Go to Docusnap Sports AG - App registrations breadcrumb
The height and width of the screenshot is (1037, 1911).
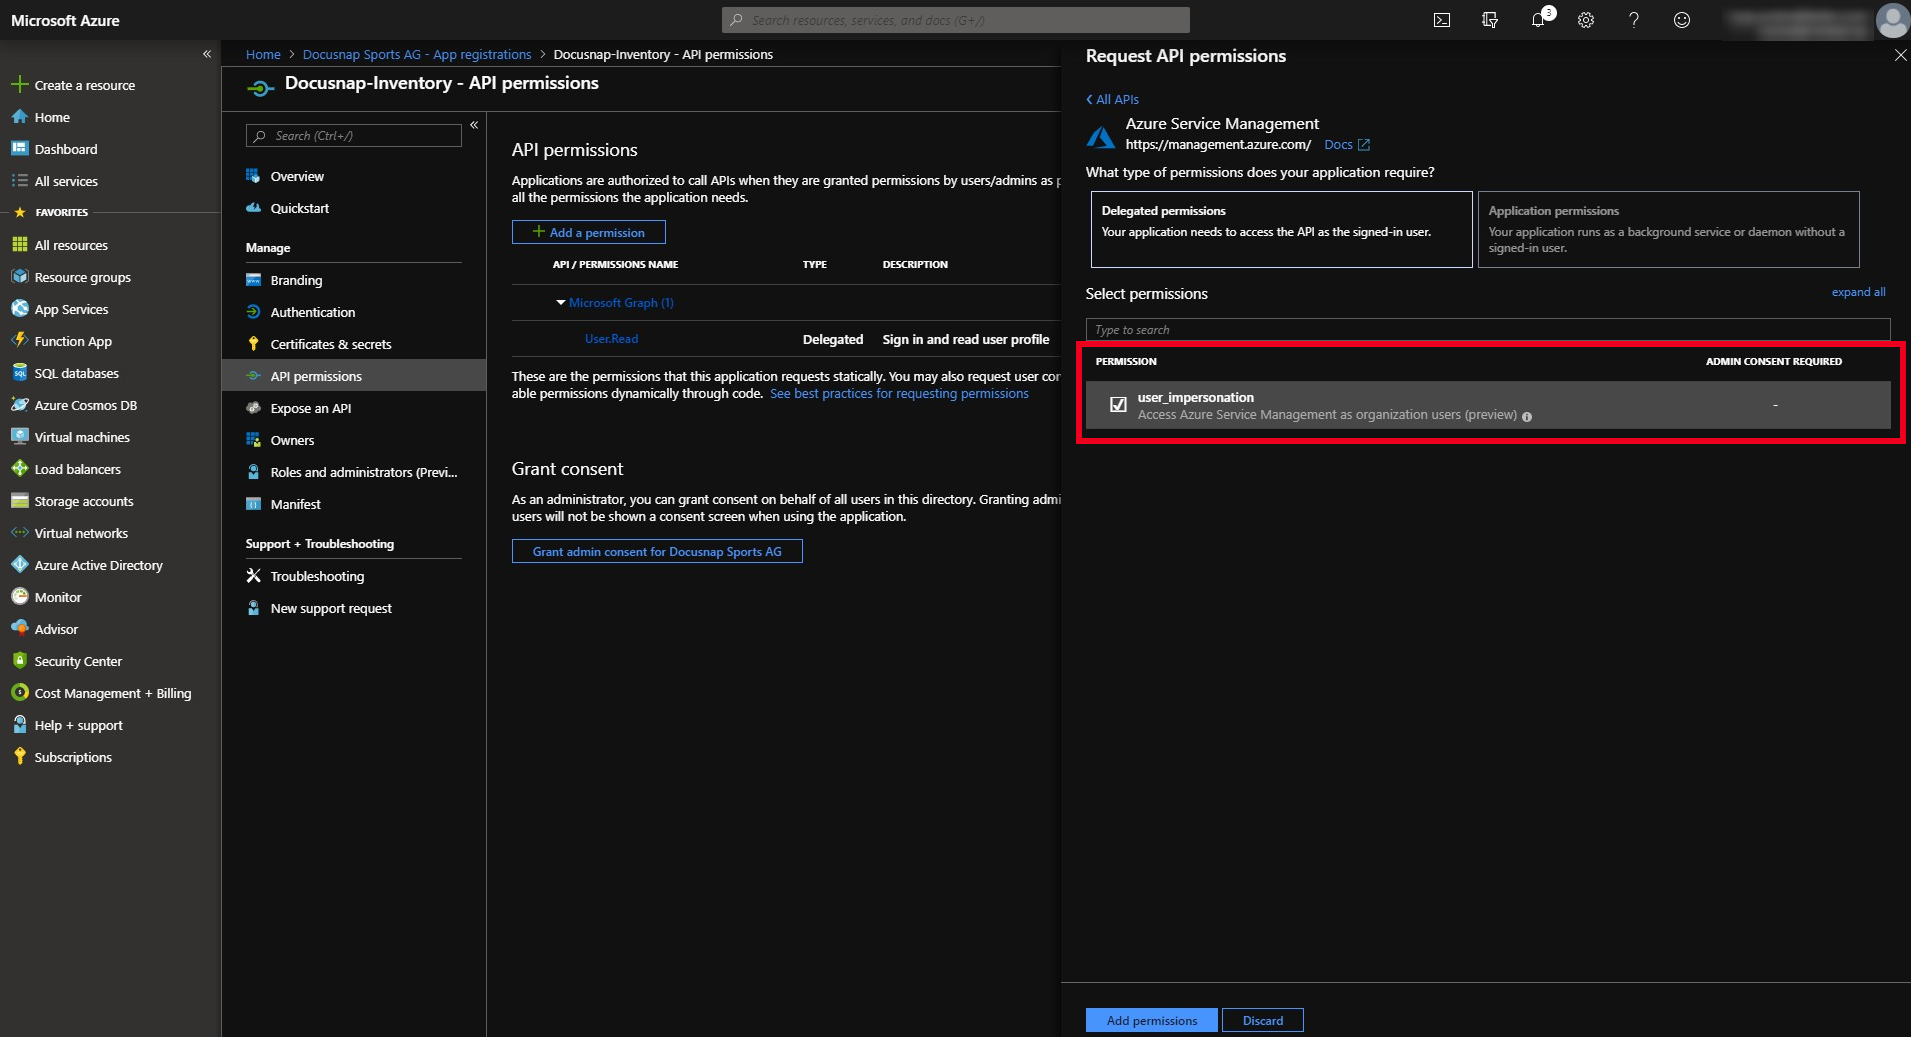coord(417,54)
